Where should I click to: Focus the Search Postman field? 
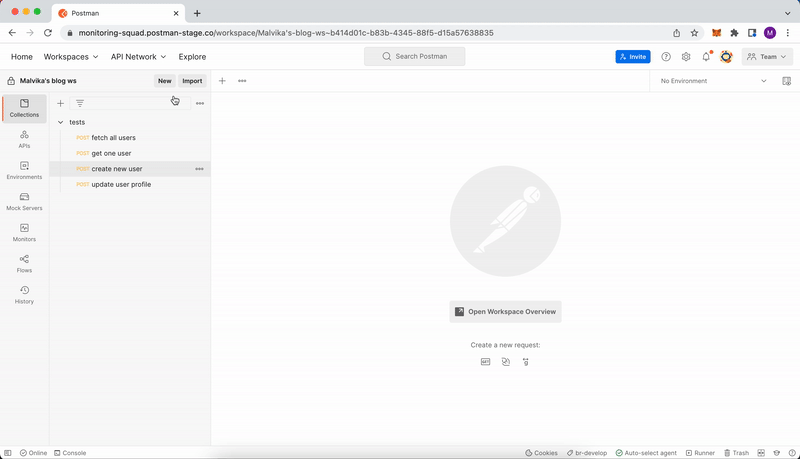[414, 57]
